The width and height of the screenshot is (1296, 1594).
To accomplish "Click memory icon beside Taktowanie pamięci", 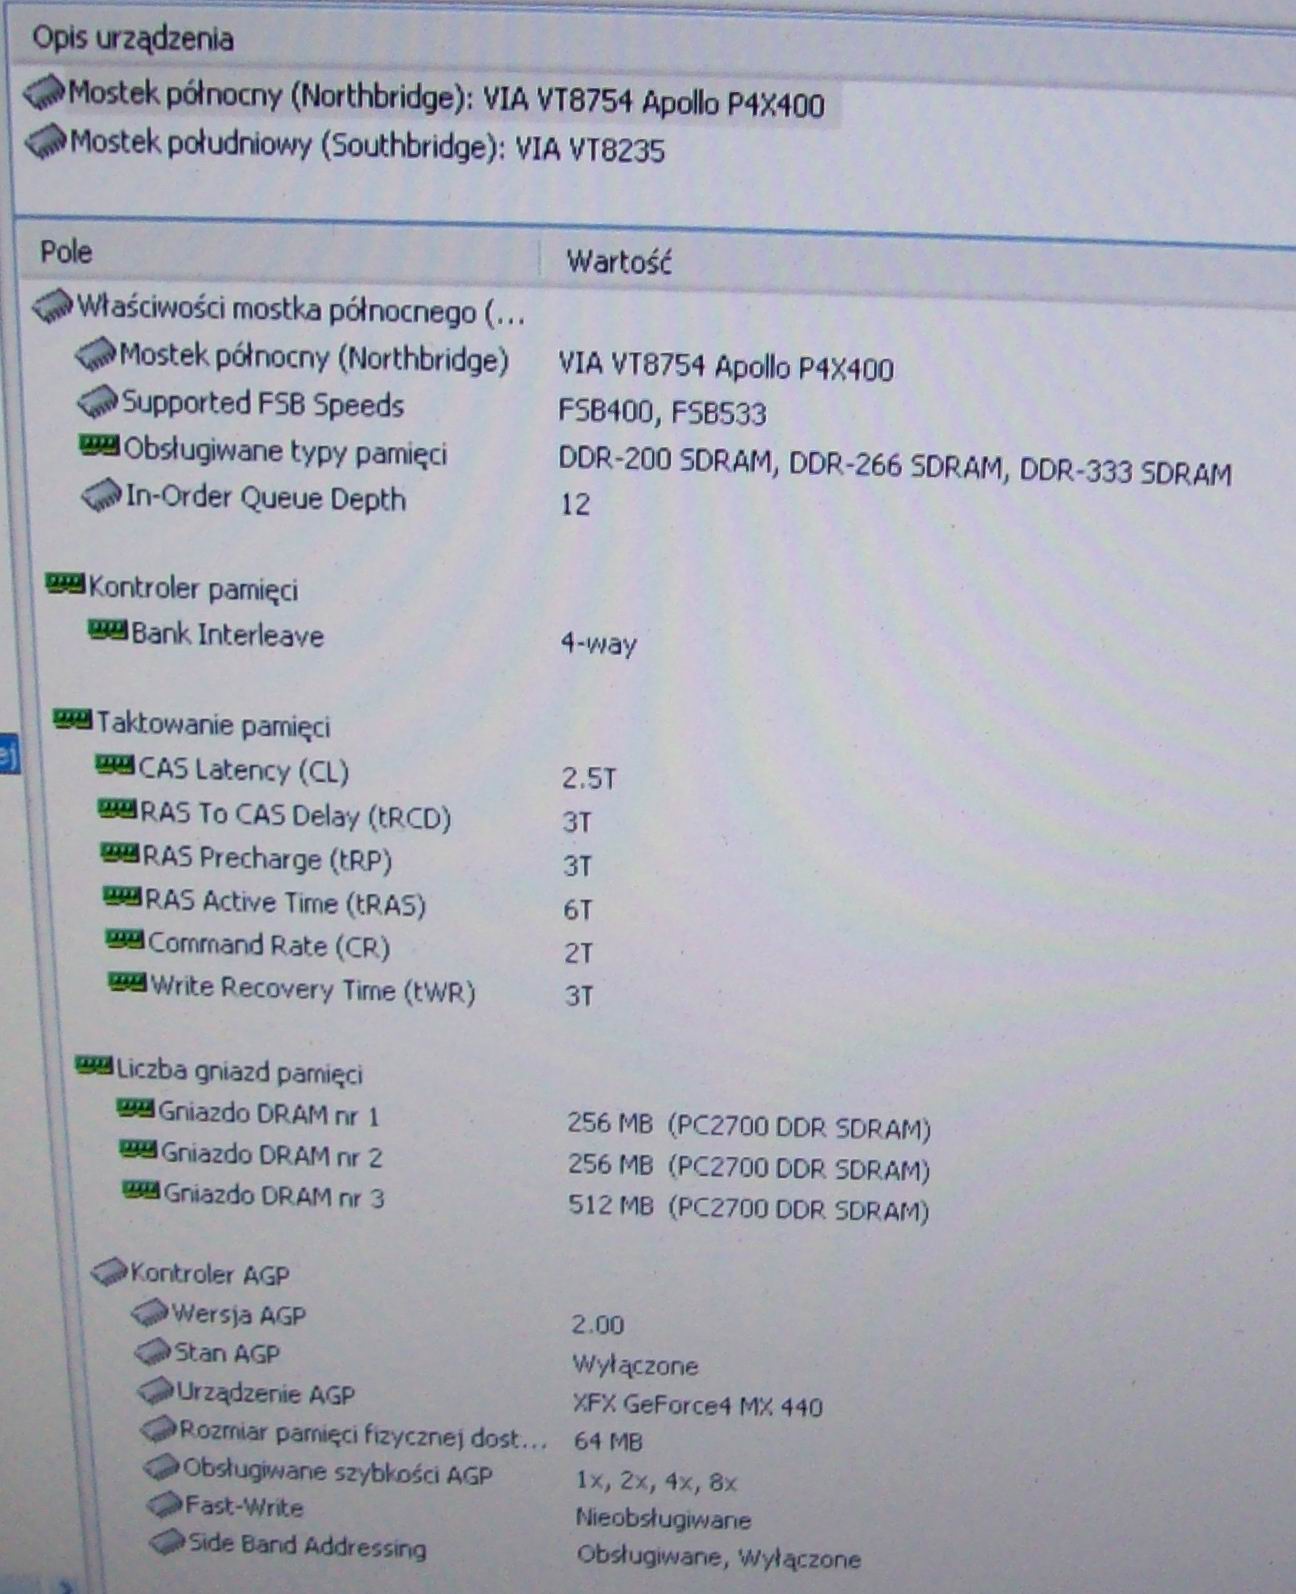I will (x=72, y=718).
